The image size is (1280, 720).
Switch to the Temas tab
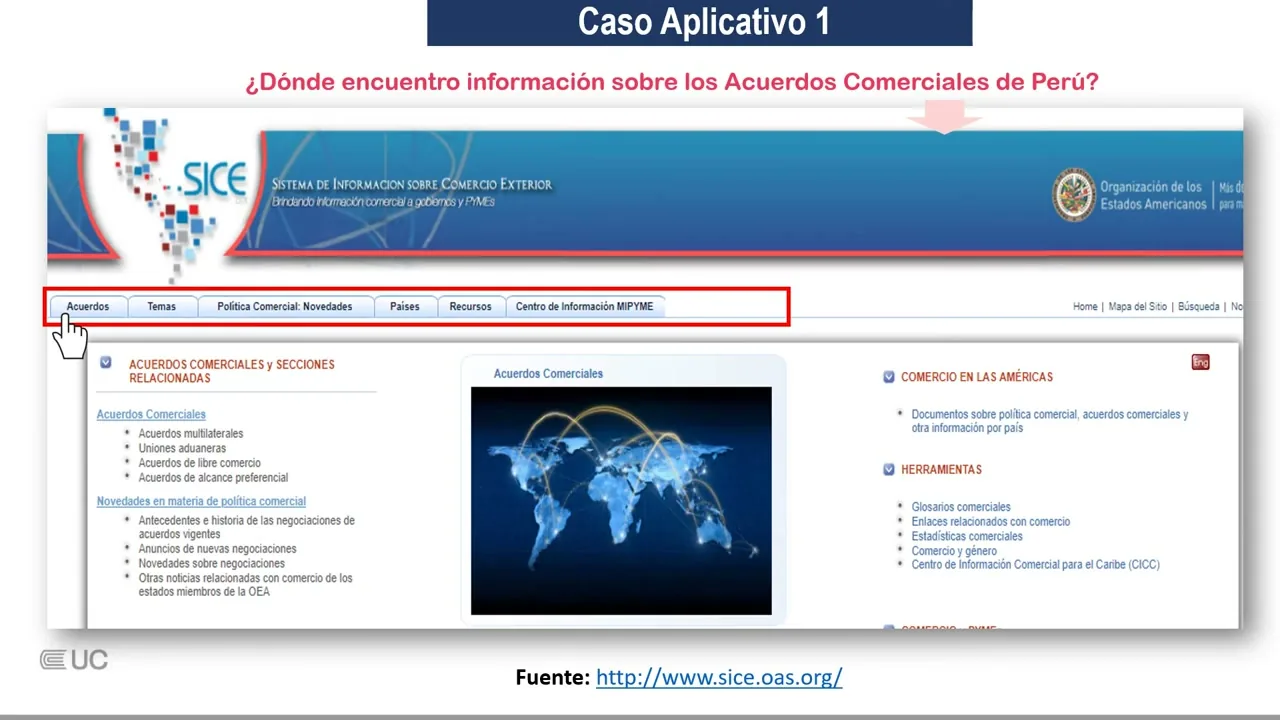pyautogui.click(x=162, y=306)
